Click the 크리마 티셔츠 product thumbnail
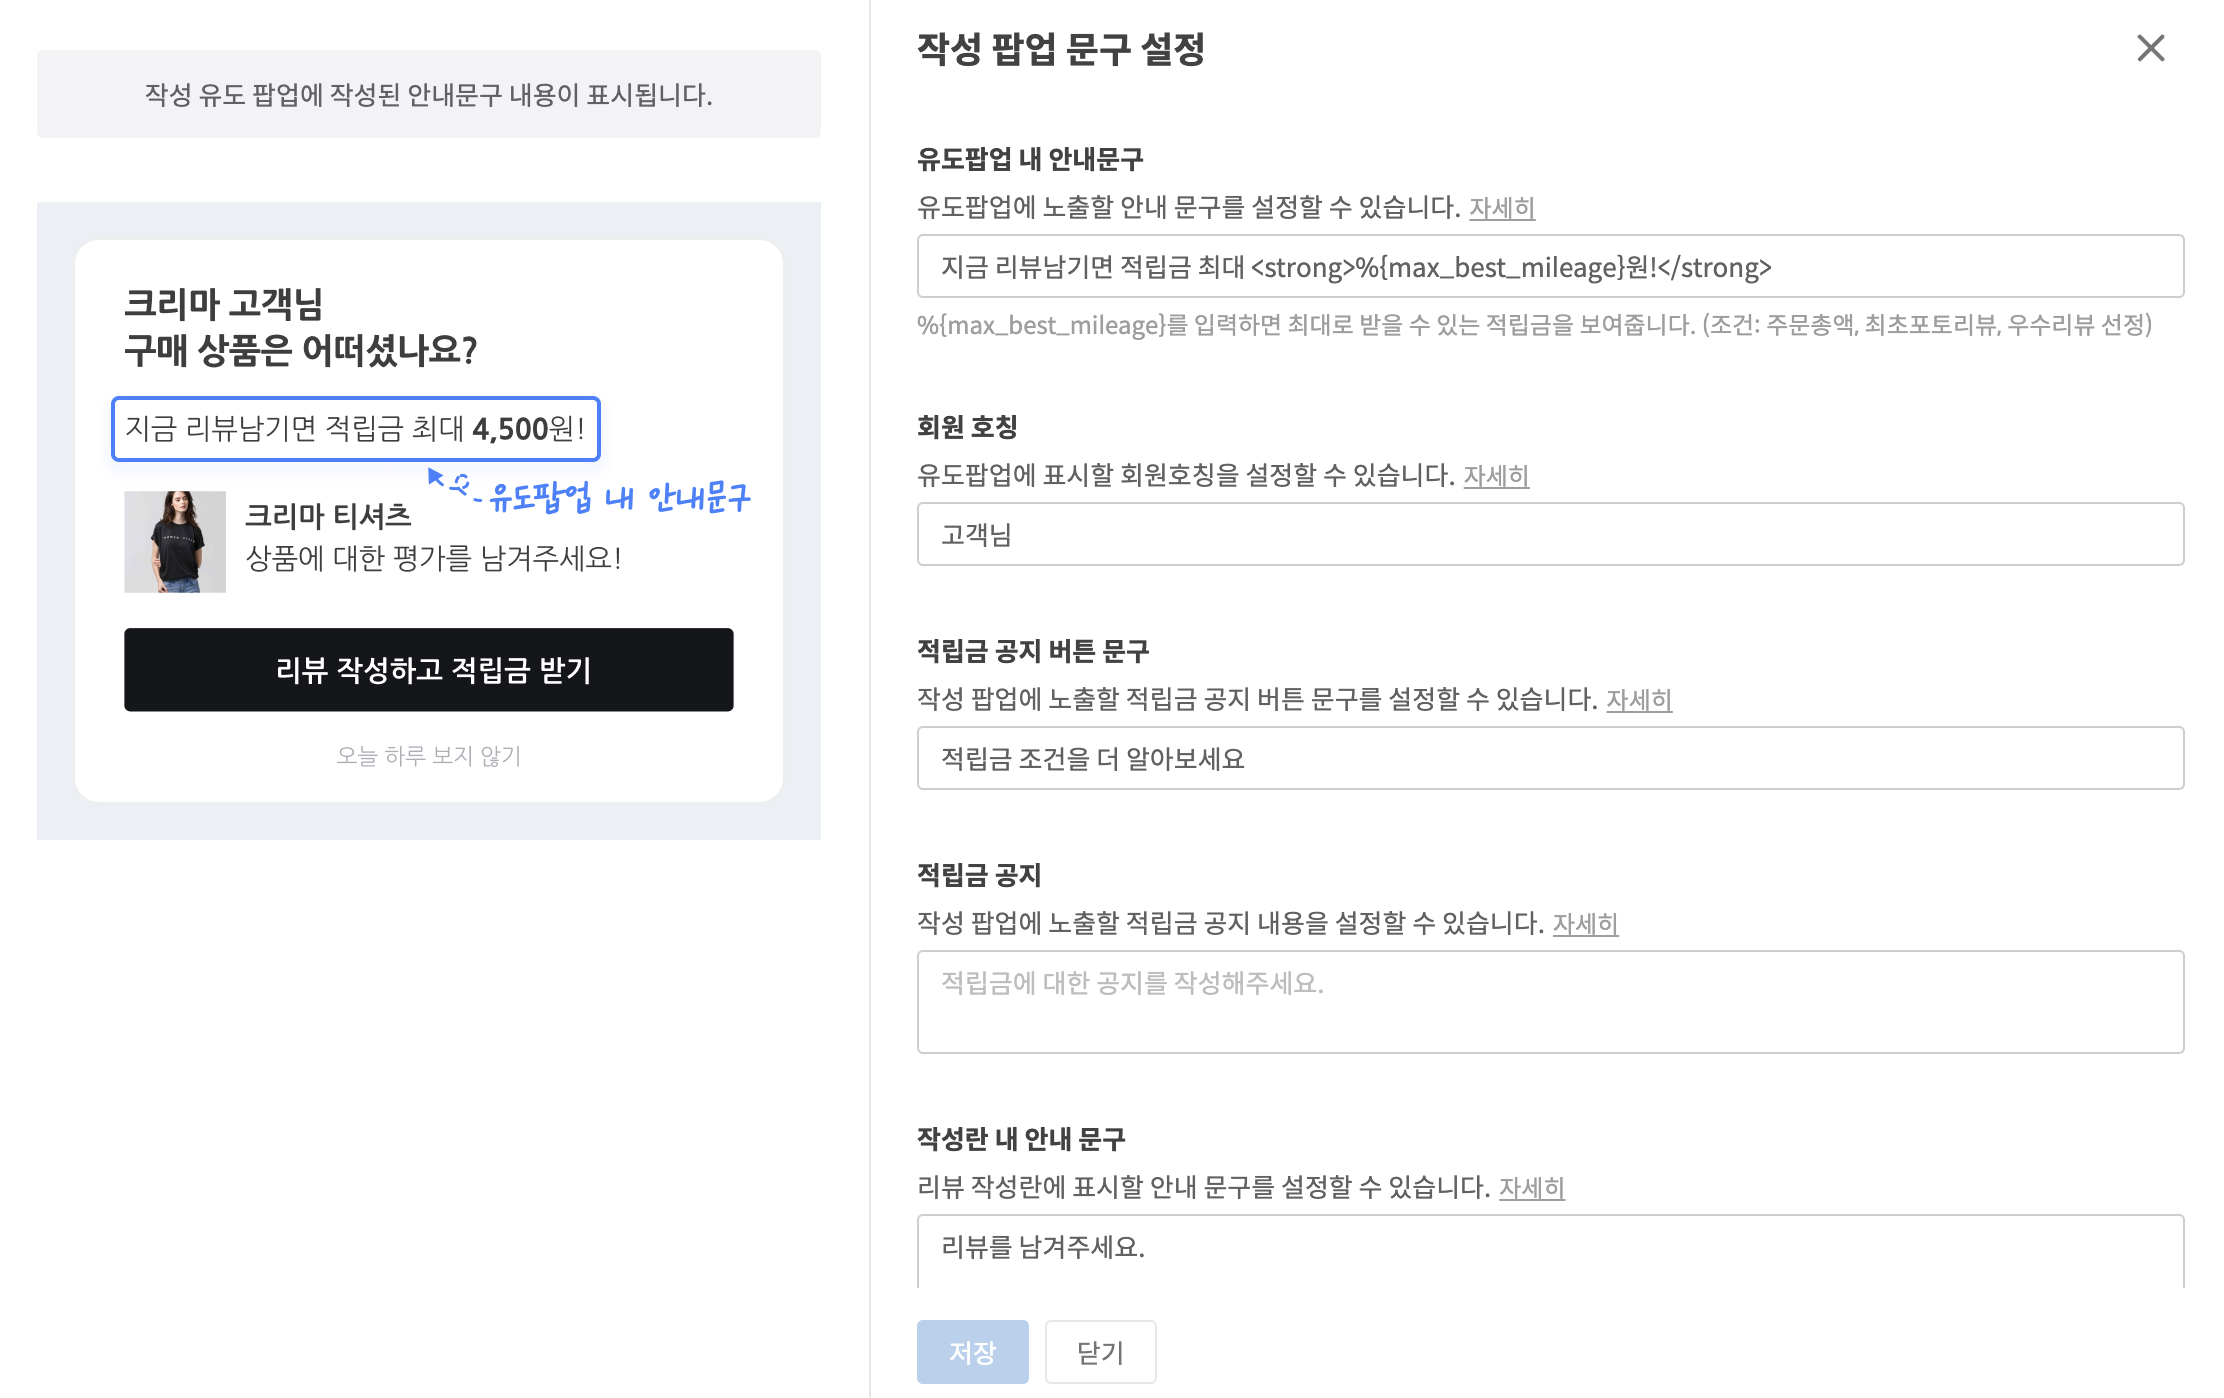Image resolution: width=2224 pixels, height=1398 pixels. tap(175, 542)
